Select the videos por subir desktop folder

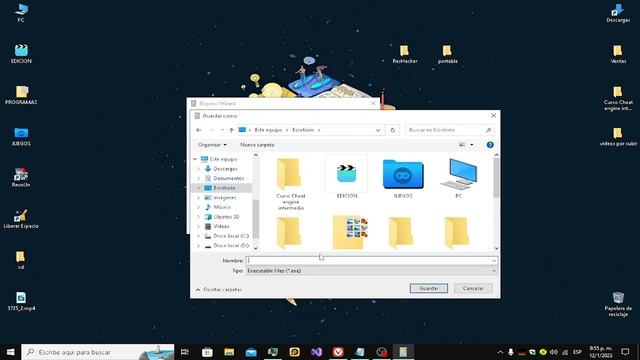618,136
